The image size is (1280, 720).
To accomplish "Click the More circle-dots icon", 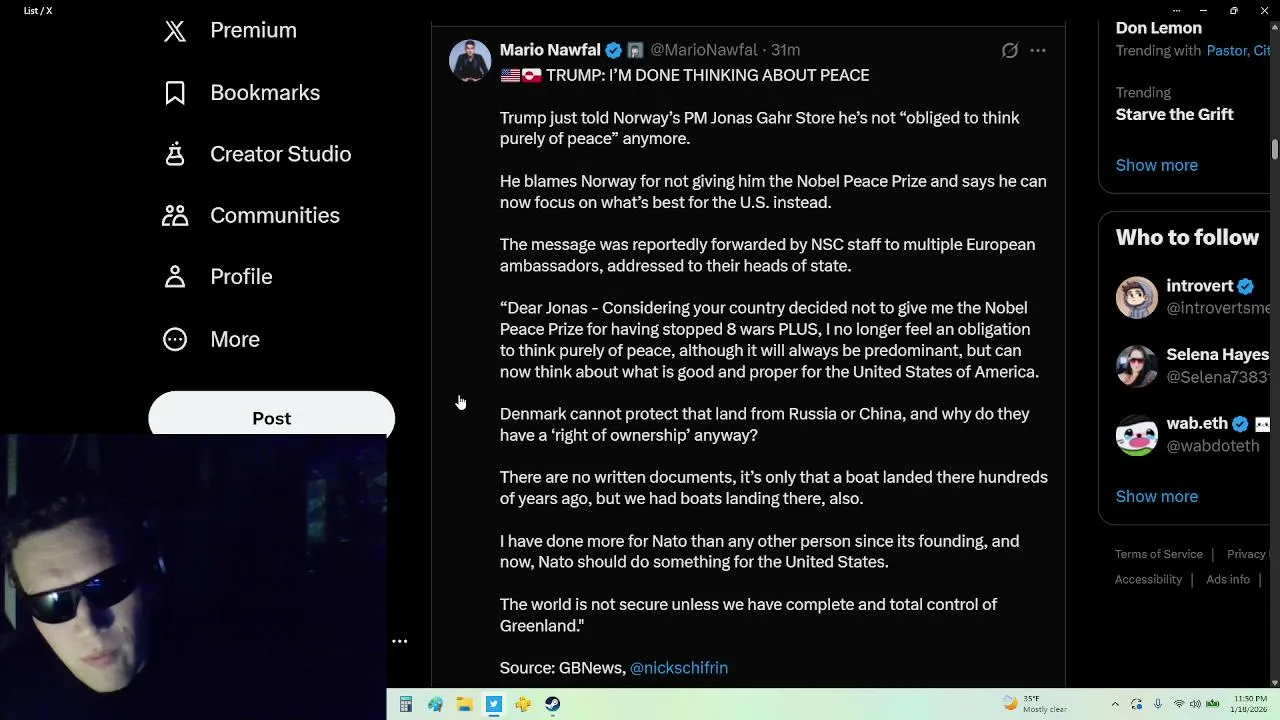I will pyautogui.click(x=175, y=340).
